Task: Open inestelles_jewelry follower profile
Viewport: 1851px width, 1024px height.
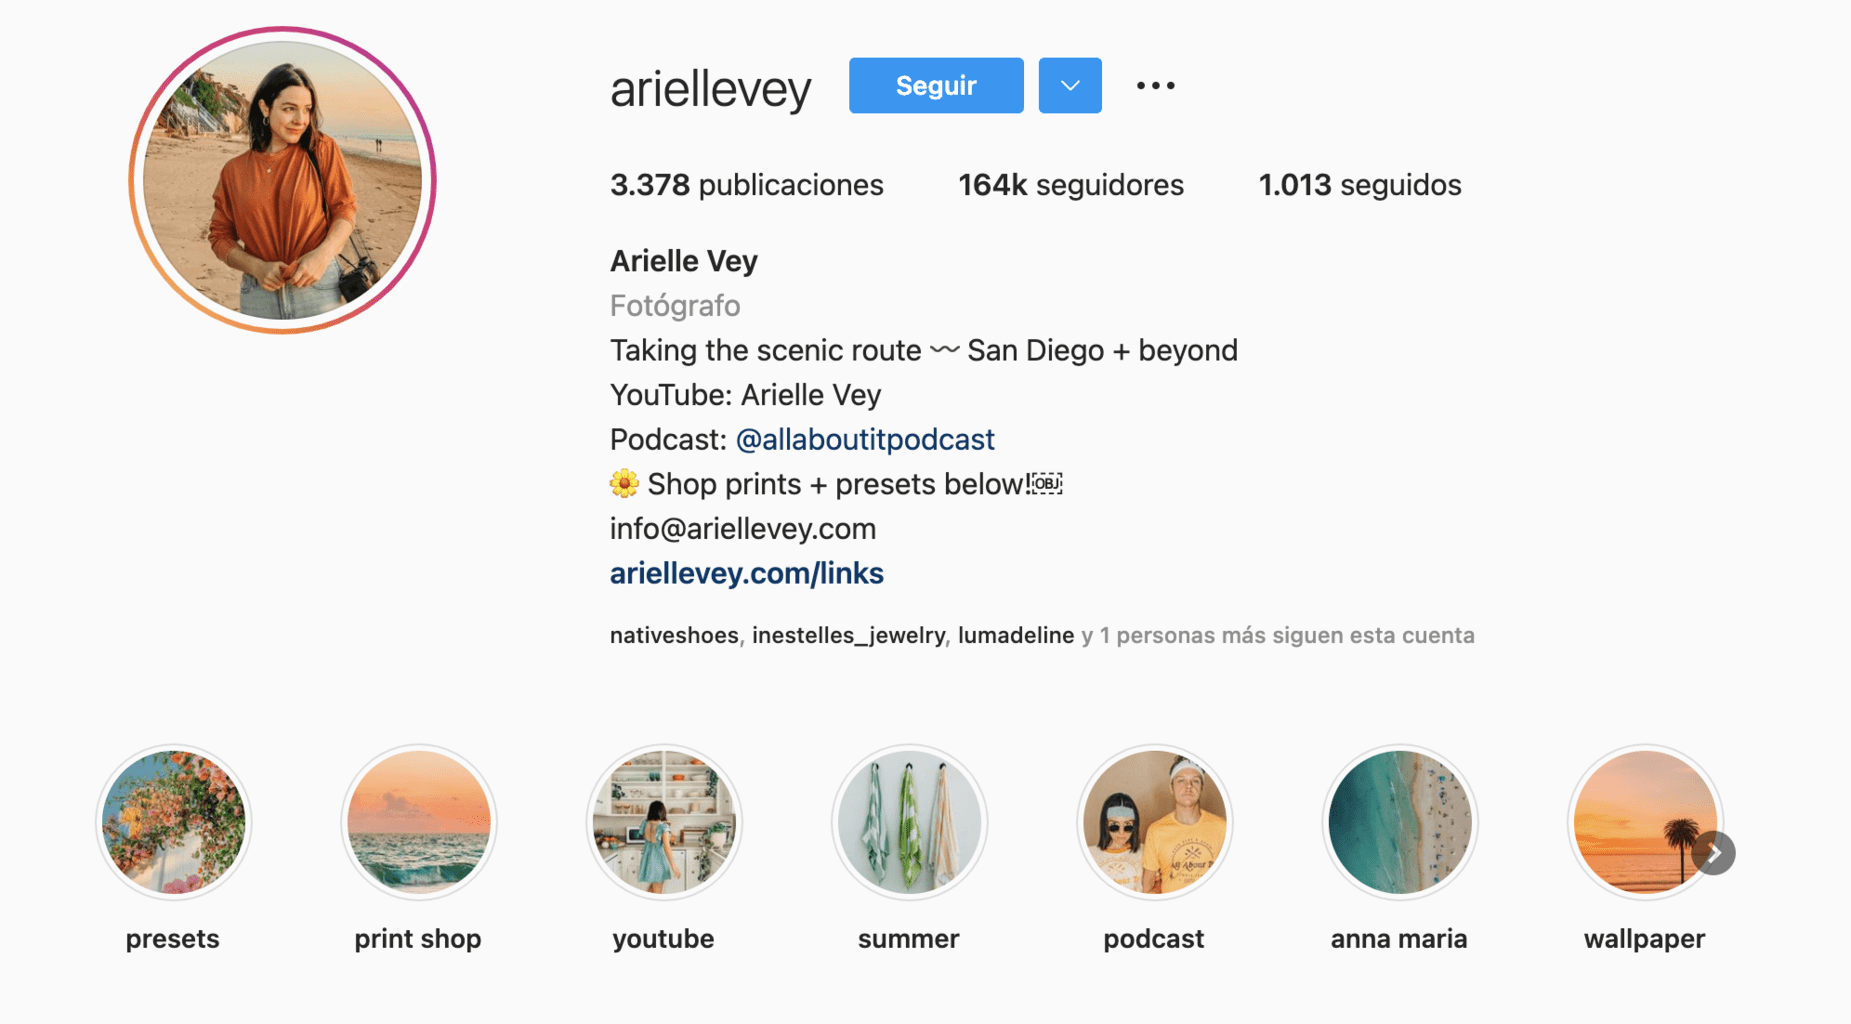Action: [x=848, y=635]
